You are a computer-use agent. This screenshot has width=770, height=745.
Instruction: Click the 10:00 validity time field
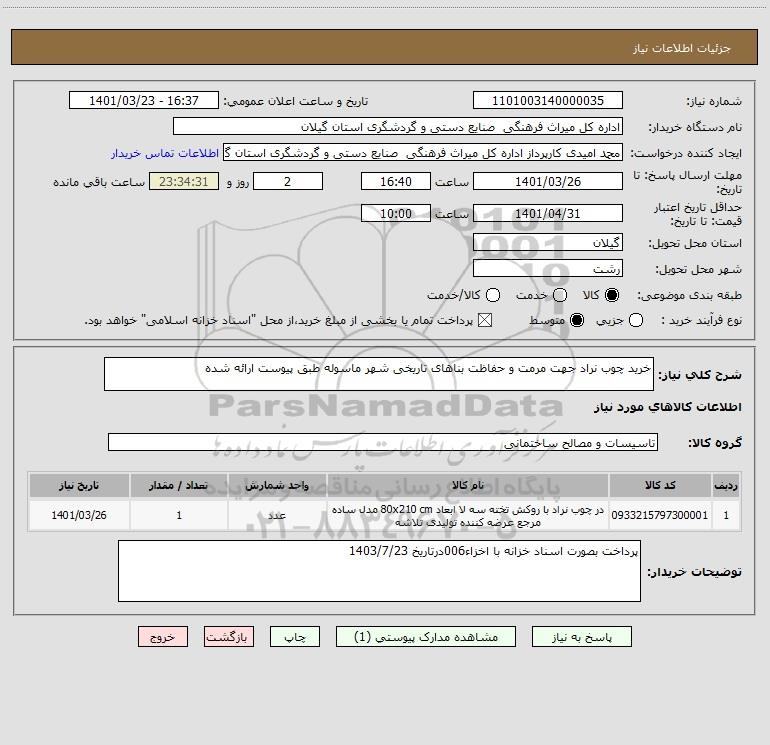click(396, 213)
